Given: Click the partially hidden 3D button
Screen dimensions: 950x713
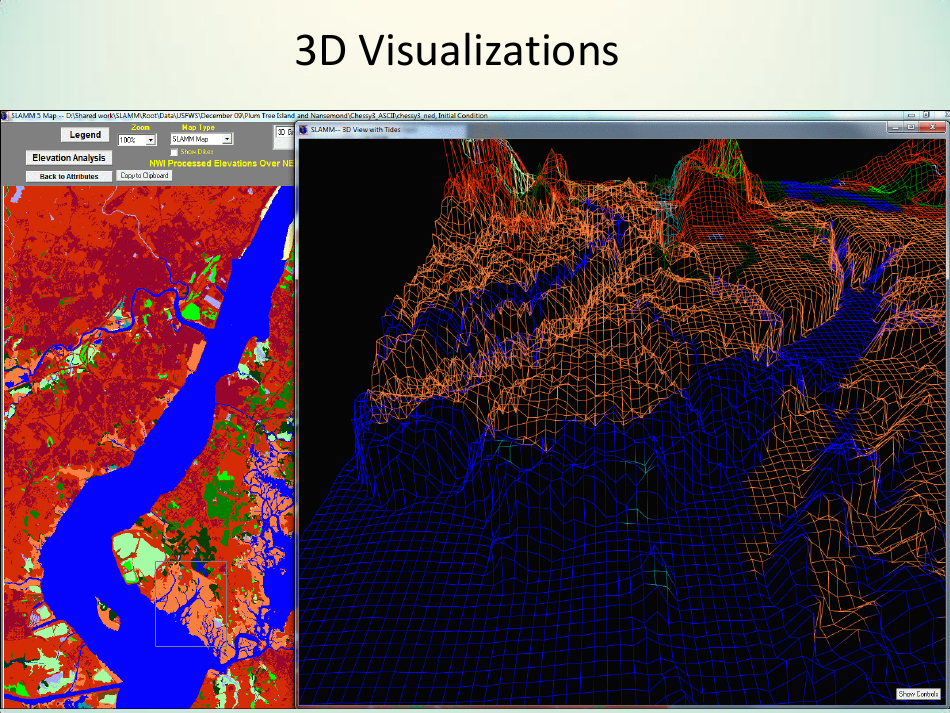Looking at the screenshot, I should point(282,132).
